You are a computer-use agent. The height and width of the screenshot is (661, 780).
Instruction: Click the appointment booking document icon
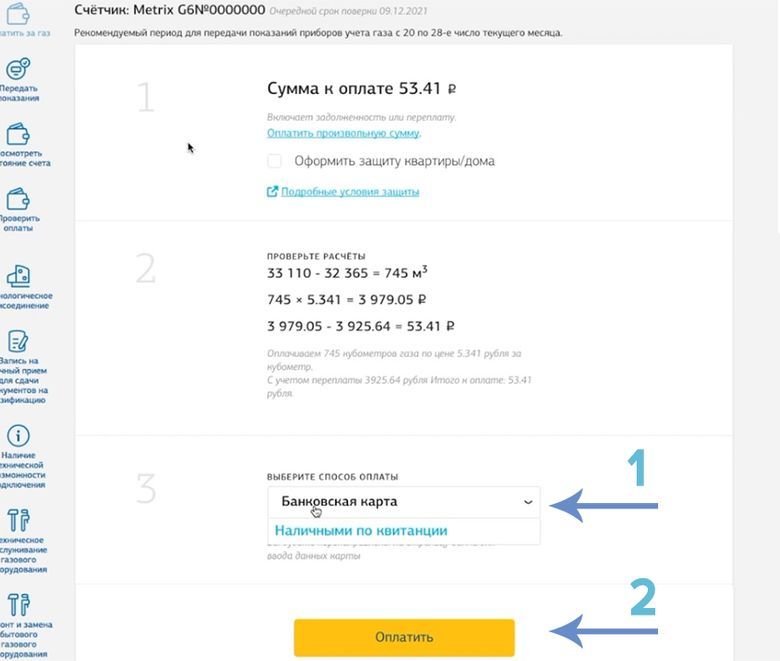point(18,341)
